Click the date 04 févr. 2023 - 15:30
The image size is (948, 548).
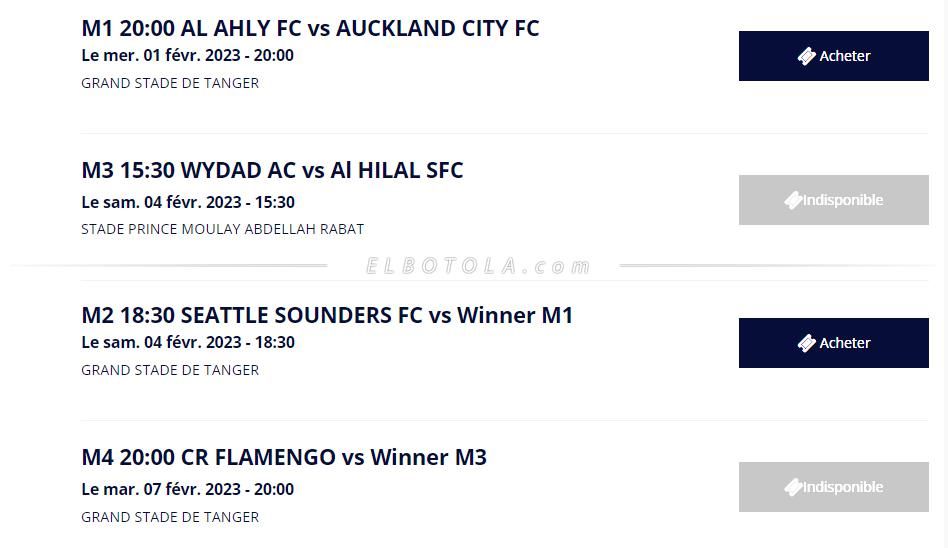click(x=187, y=202)
